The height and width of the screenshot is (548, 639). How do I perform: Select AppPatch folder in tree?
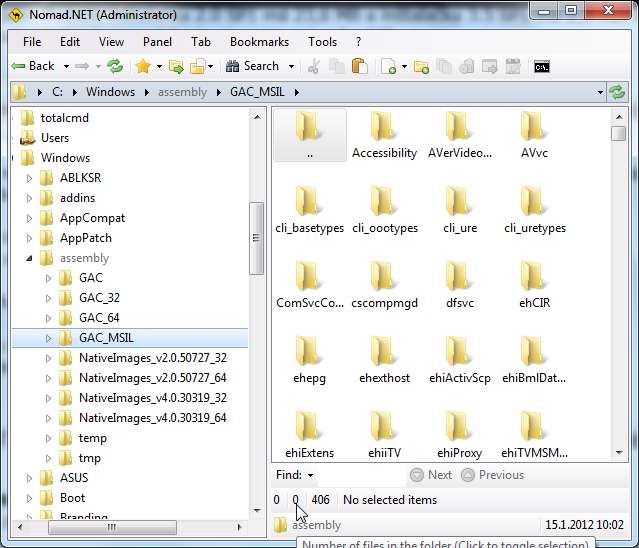tap(86, 238)
